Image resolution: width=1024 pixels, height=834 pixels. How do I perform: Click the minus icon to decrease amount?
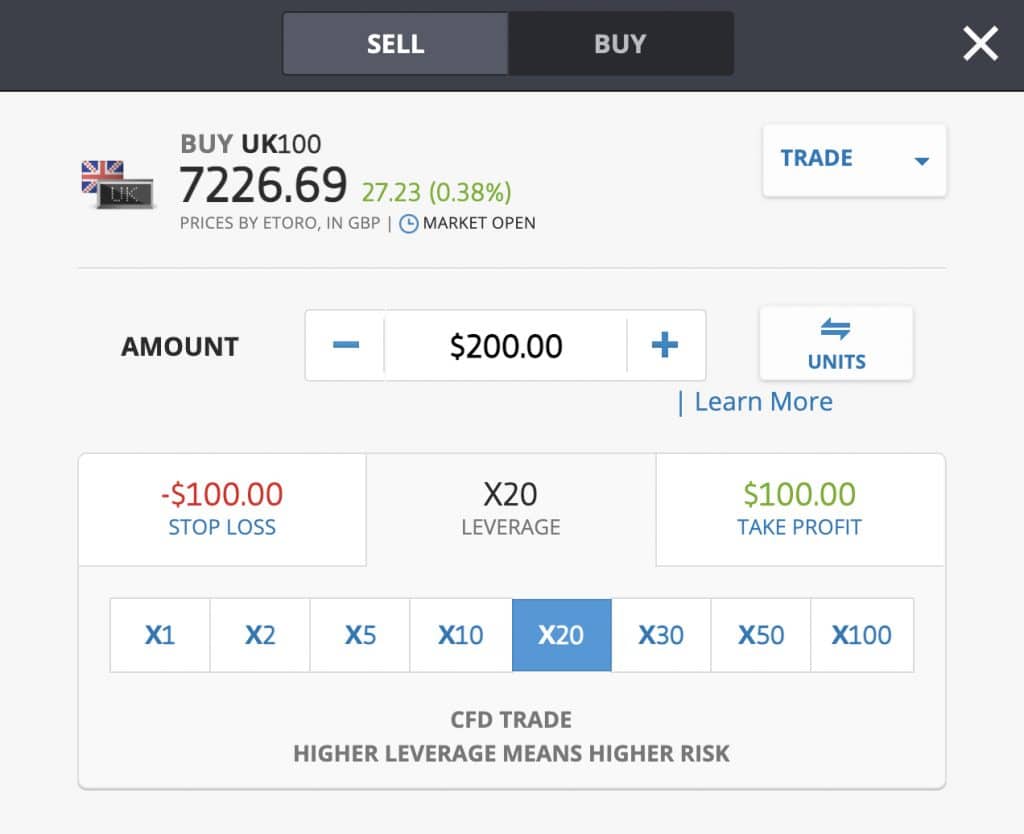click(x=346, y=346)
